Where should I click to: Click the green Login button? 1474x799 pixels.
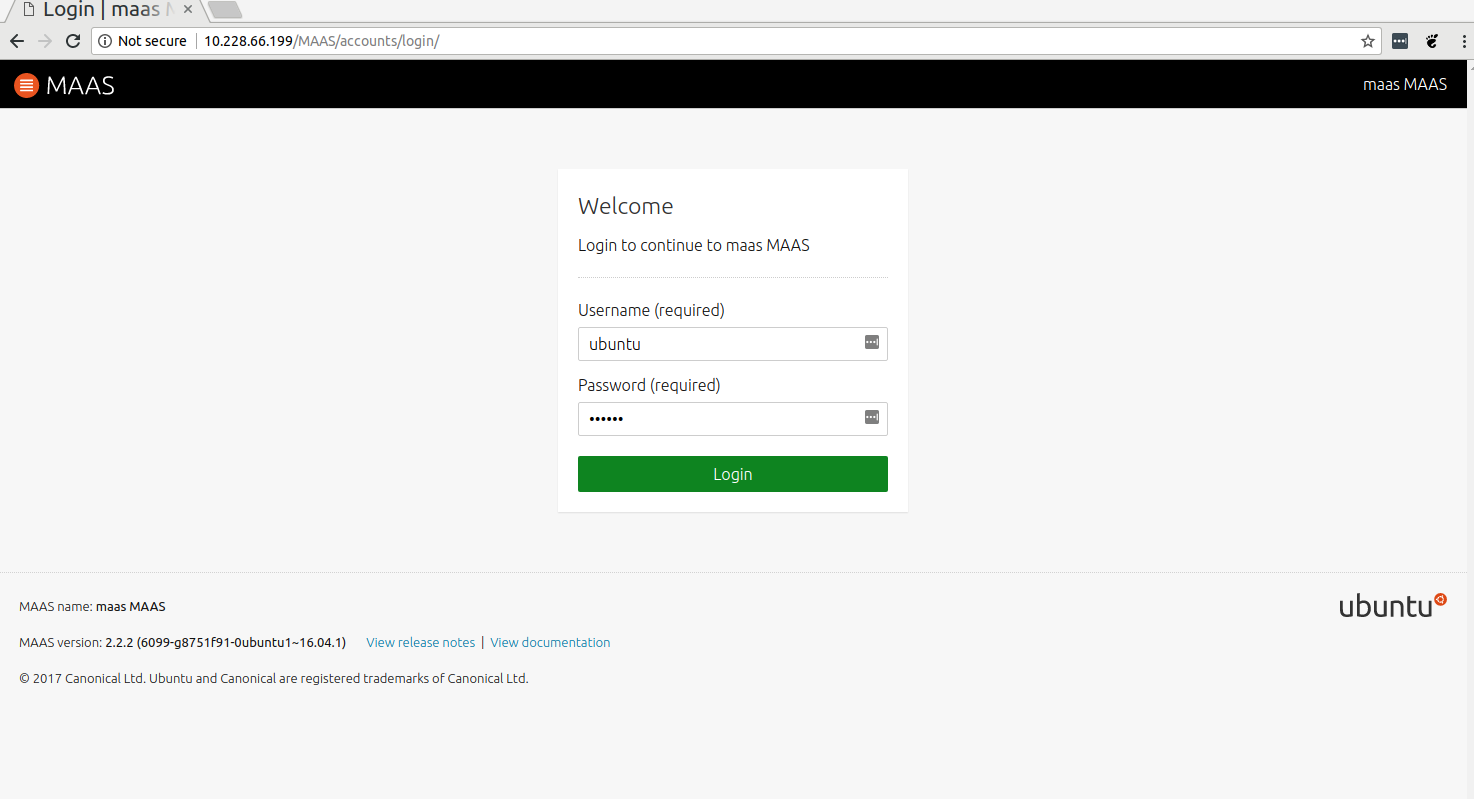[732, 474]
